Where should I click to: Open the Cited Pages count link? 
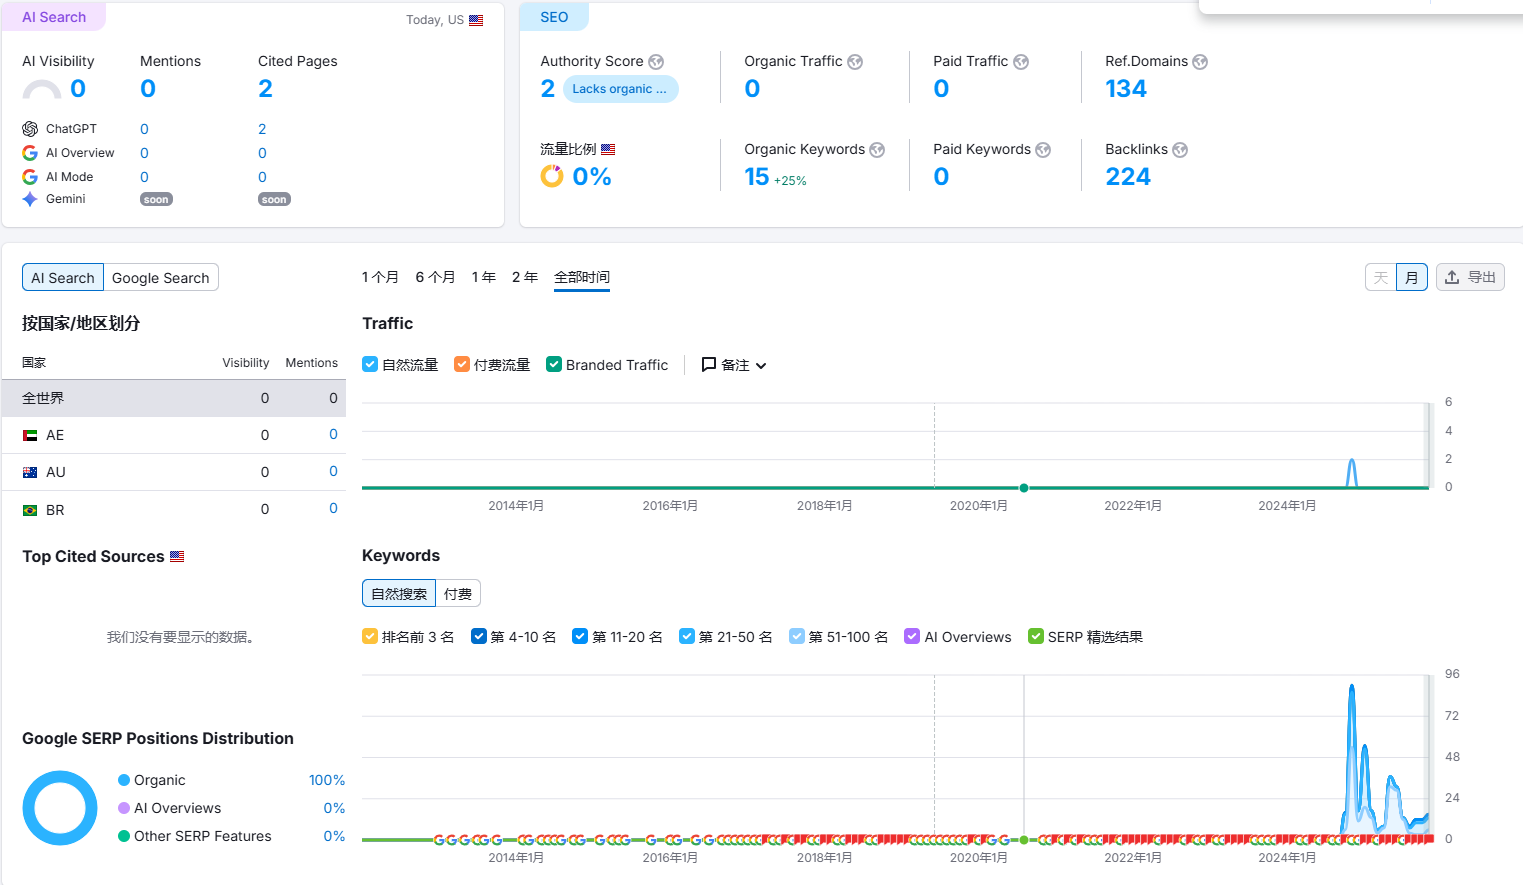[x=265, y=89]
